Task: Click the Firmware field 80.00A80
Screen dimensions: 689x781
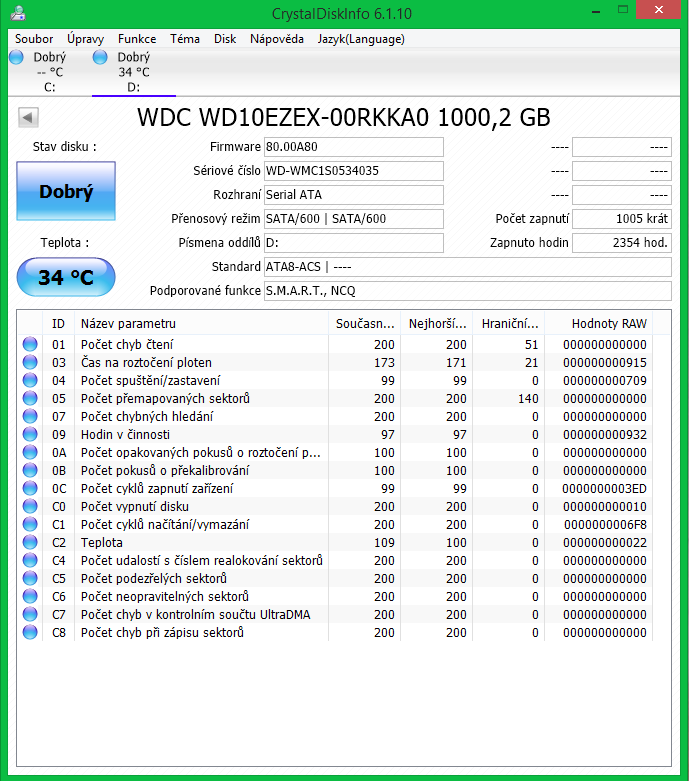Action: (x=354, y=147)
